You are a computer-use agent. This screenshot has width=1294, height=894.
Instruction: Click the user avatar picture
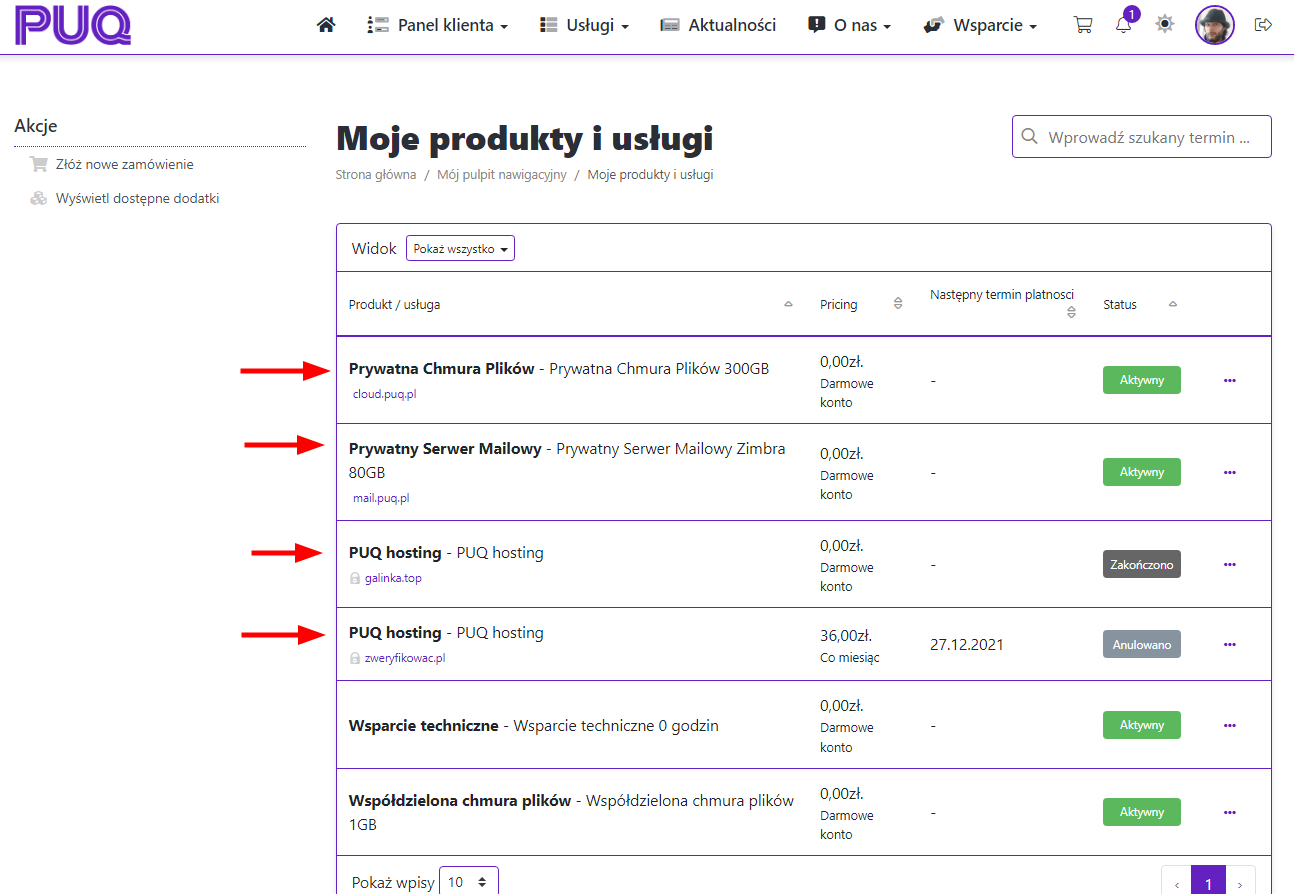1215,25
